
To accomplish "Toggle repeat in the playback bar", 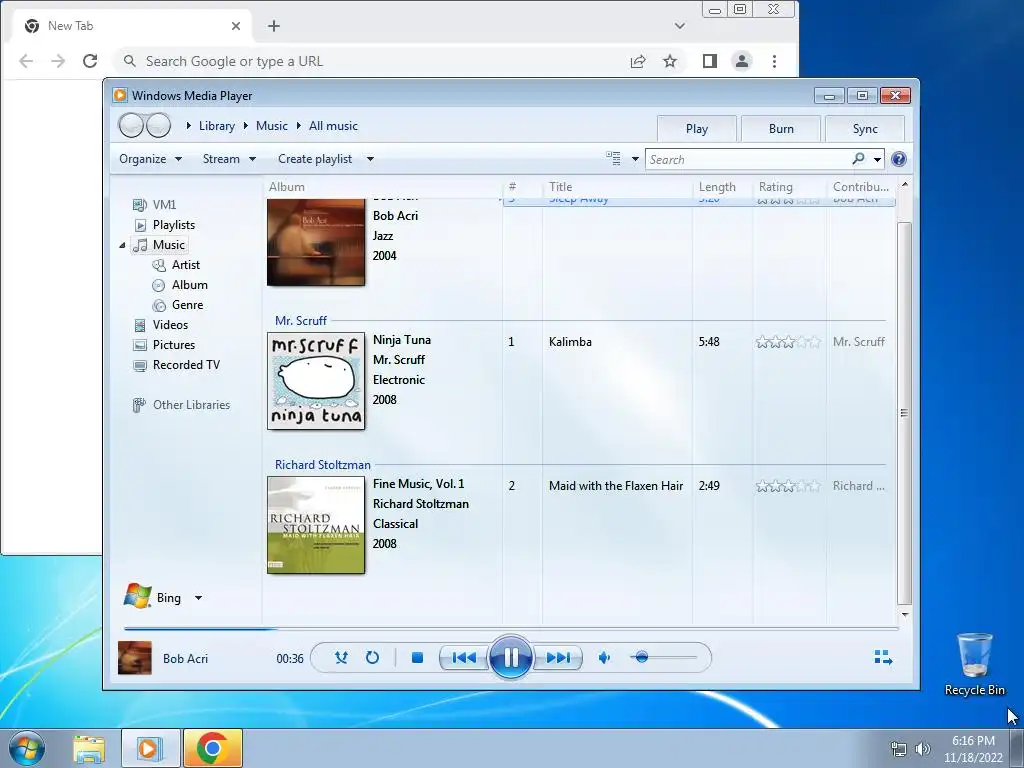I will tap(372, 658).
